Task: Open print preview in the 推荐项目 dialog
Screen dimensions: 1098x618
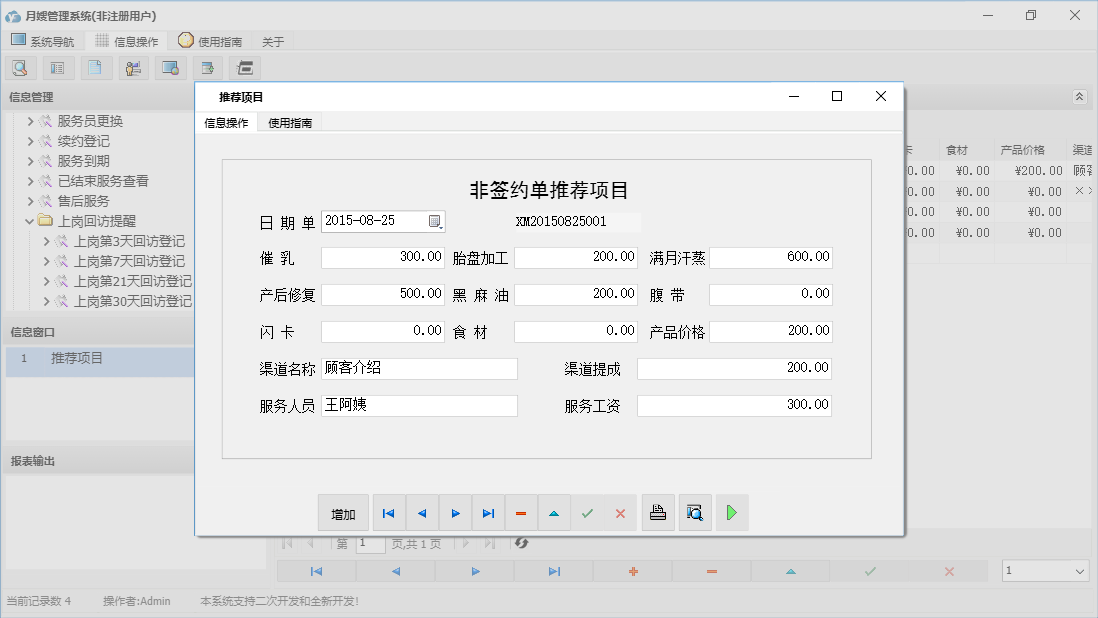Action: 695,512
